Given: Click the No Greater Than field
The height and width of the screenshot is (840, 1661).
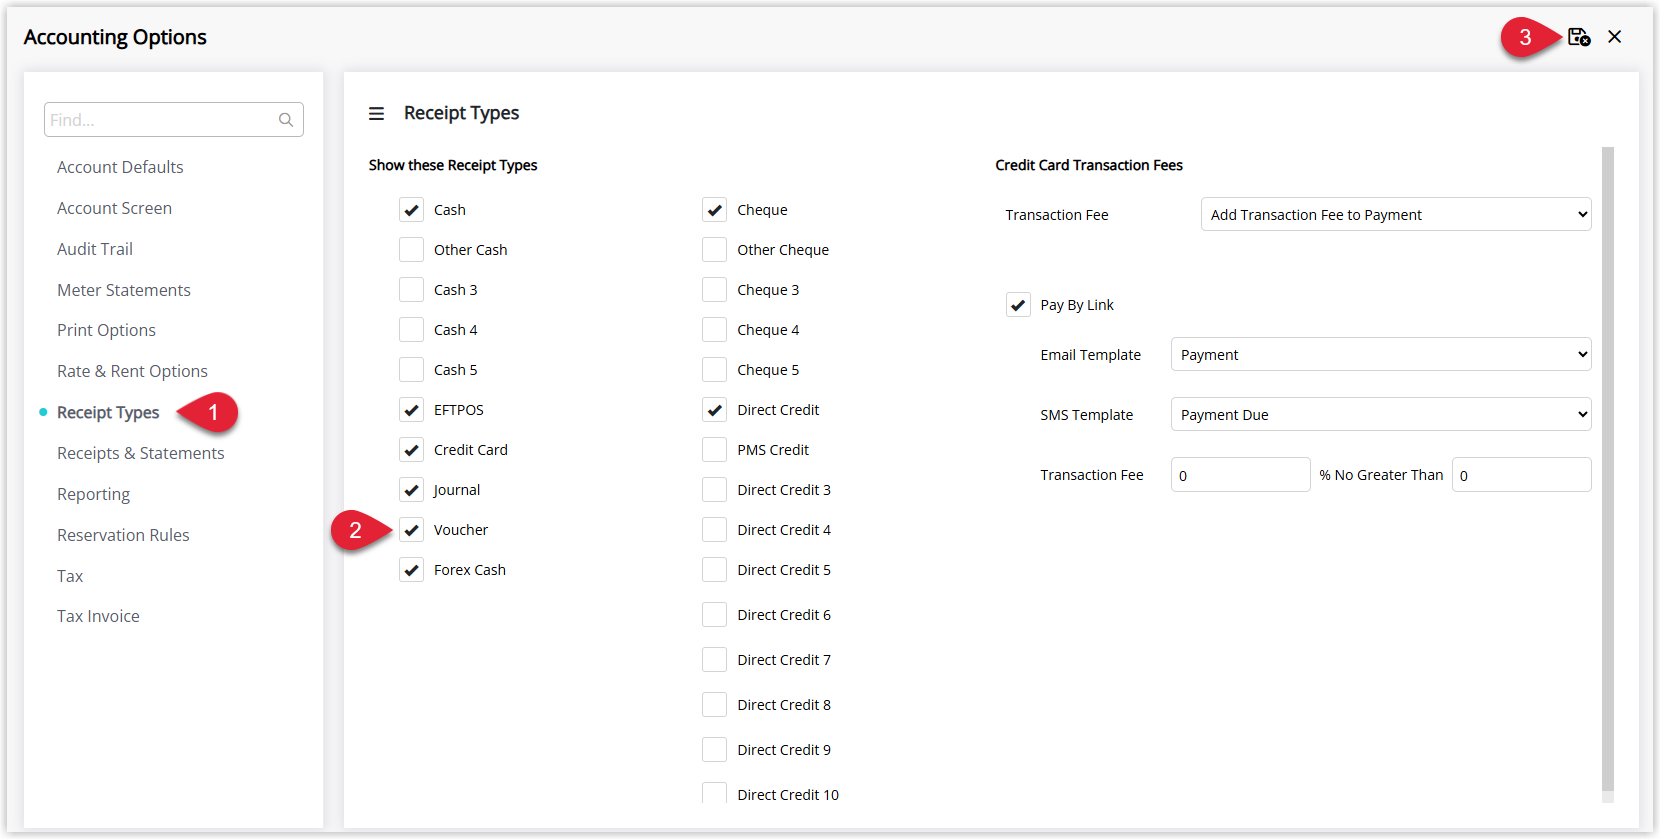Looking at the screenshot, I should [1521, 475].
